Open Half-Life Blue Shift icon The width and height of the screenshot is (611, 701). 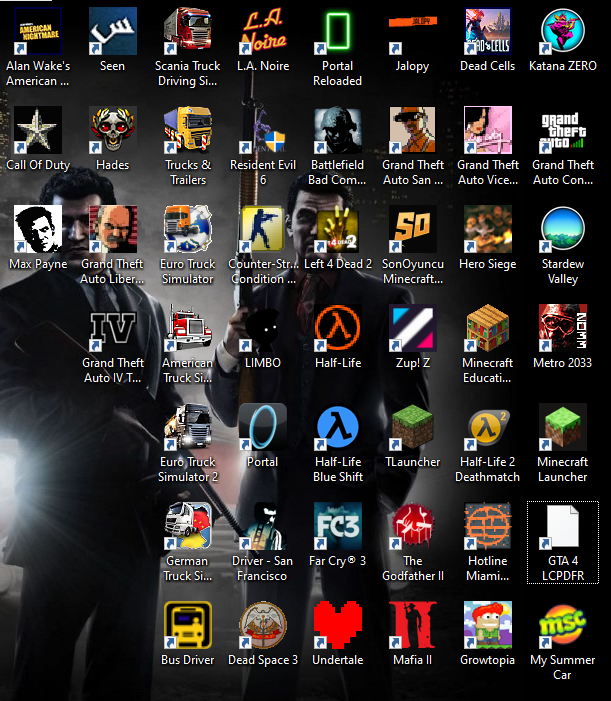(x=337, y=427)
